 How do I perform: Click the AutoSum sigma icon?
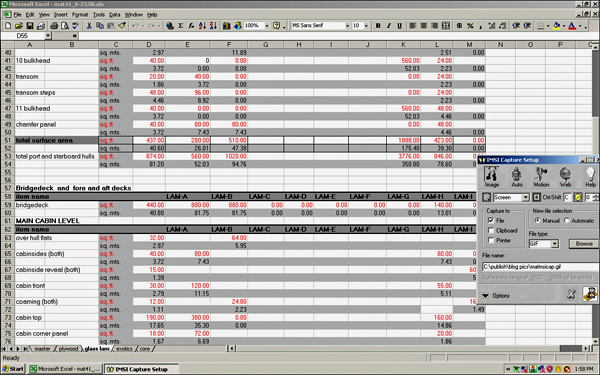(x=181, y=26)
